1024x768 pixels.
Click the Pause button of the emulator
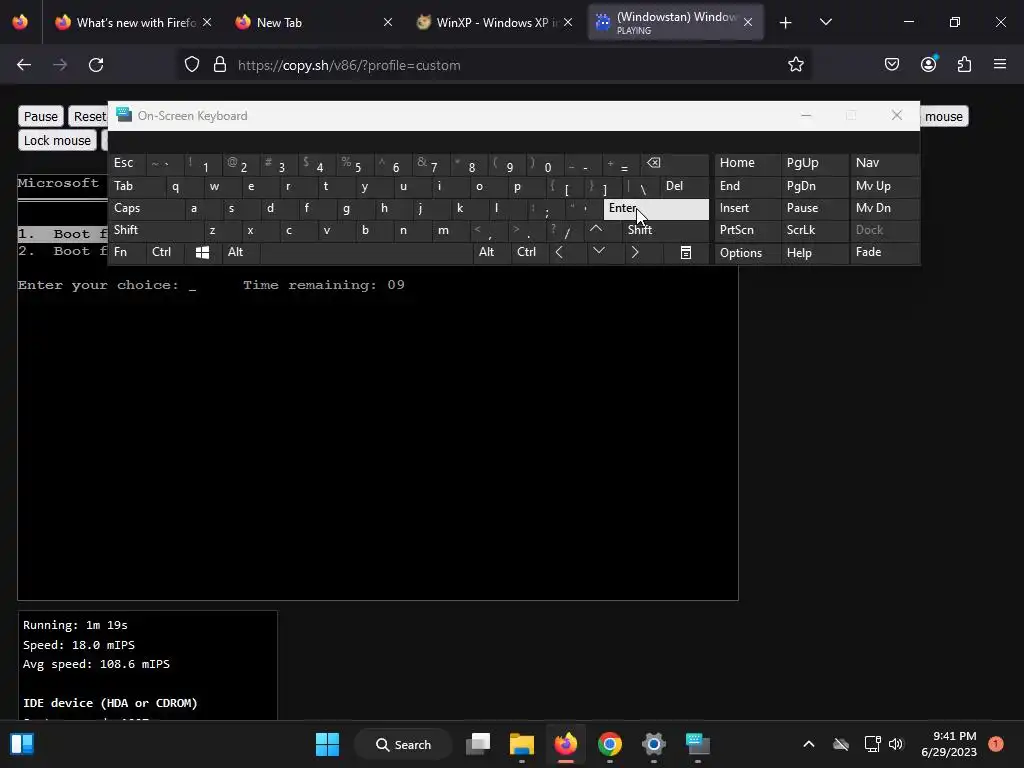[x=40, y=116]
